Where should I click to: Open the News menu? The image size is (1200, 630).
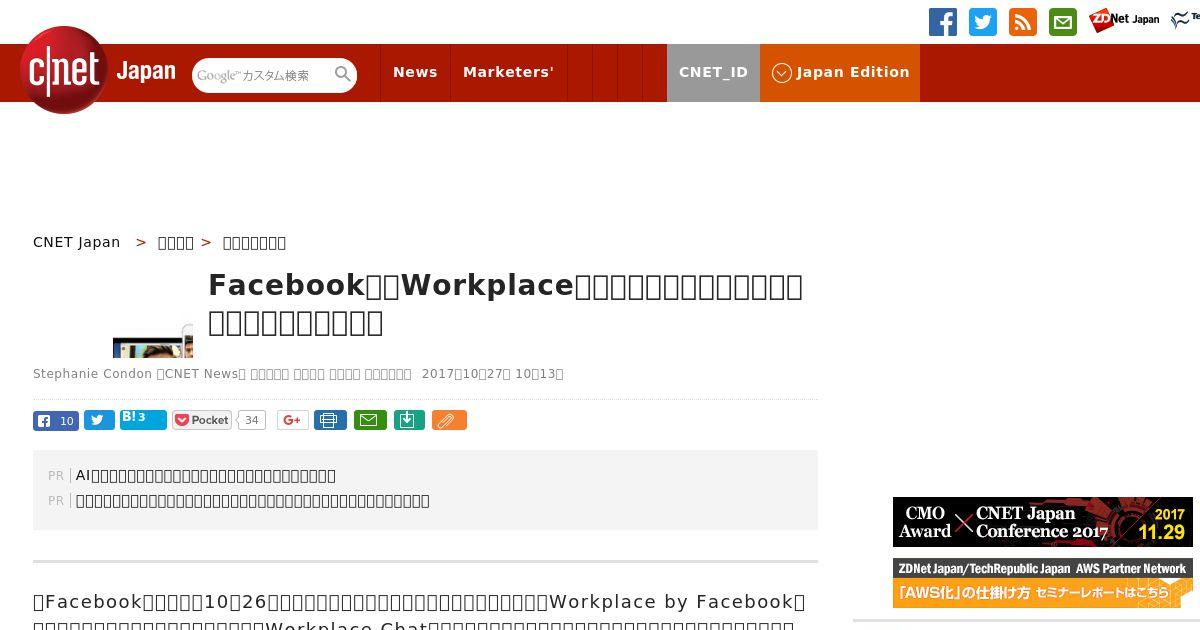point(415,72)
